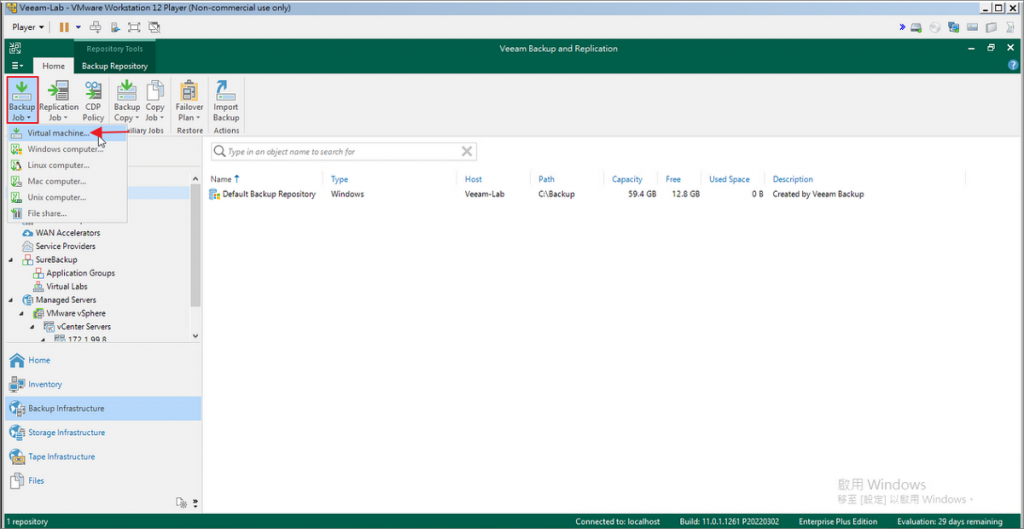Click the Storage Infrastructure icon

(17, 432)
